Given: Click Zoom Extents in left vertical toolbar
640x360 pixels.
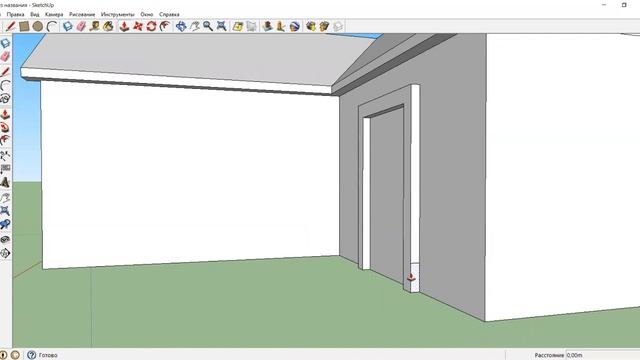Looking at the screenshot, I should pos(5,211).
